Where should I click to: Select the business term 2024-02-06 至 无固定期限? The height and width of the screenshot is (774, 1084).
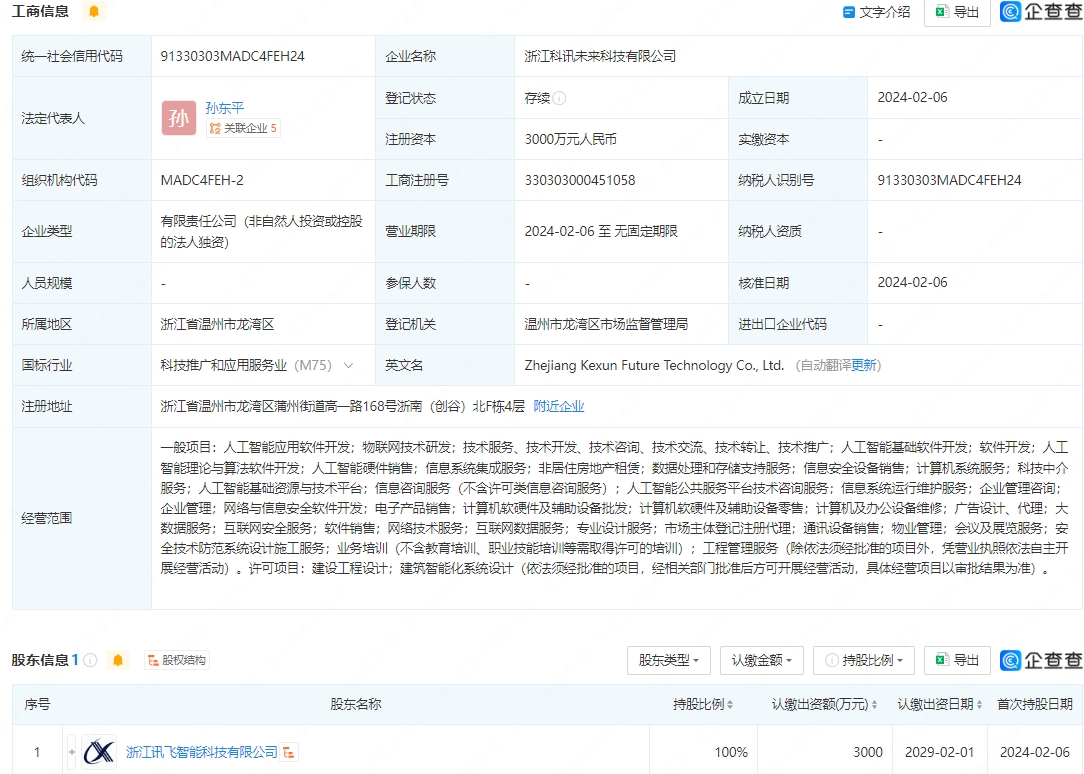pos(601,232)
